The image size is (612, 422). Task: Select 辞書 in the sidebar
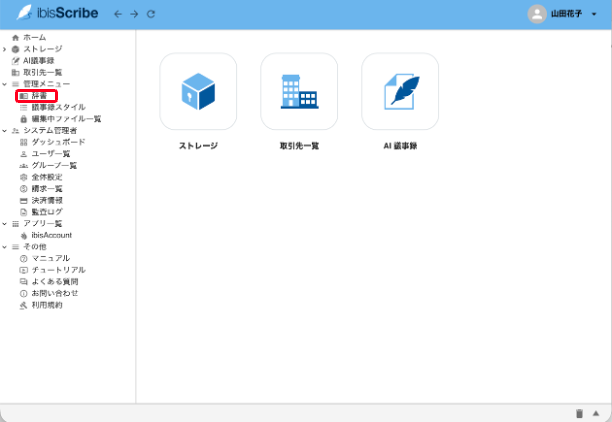(x=39, y=96)
